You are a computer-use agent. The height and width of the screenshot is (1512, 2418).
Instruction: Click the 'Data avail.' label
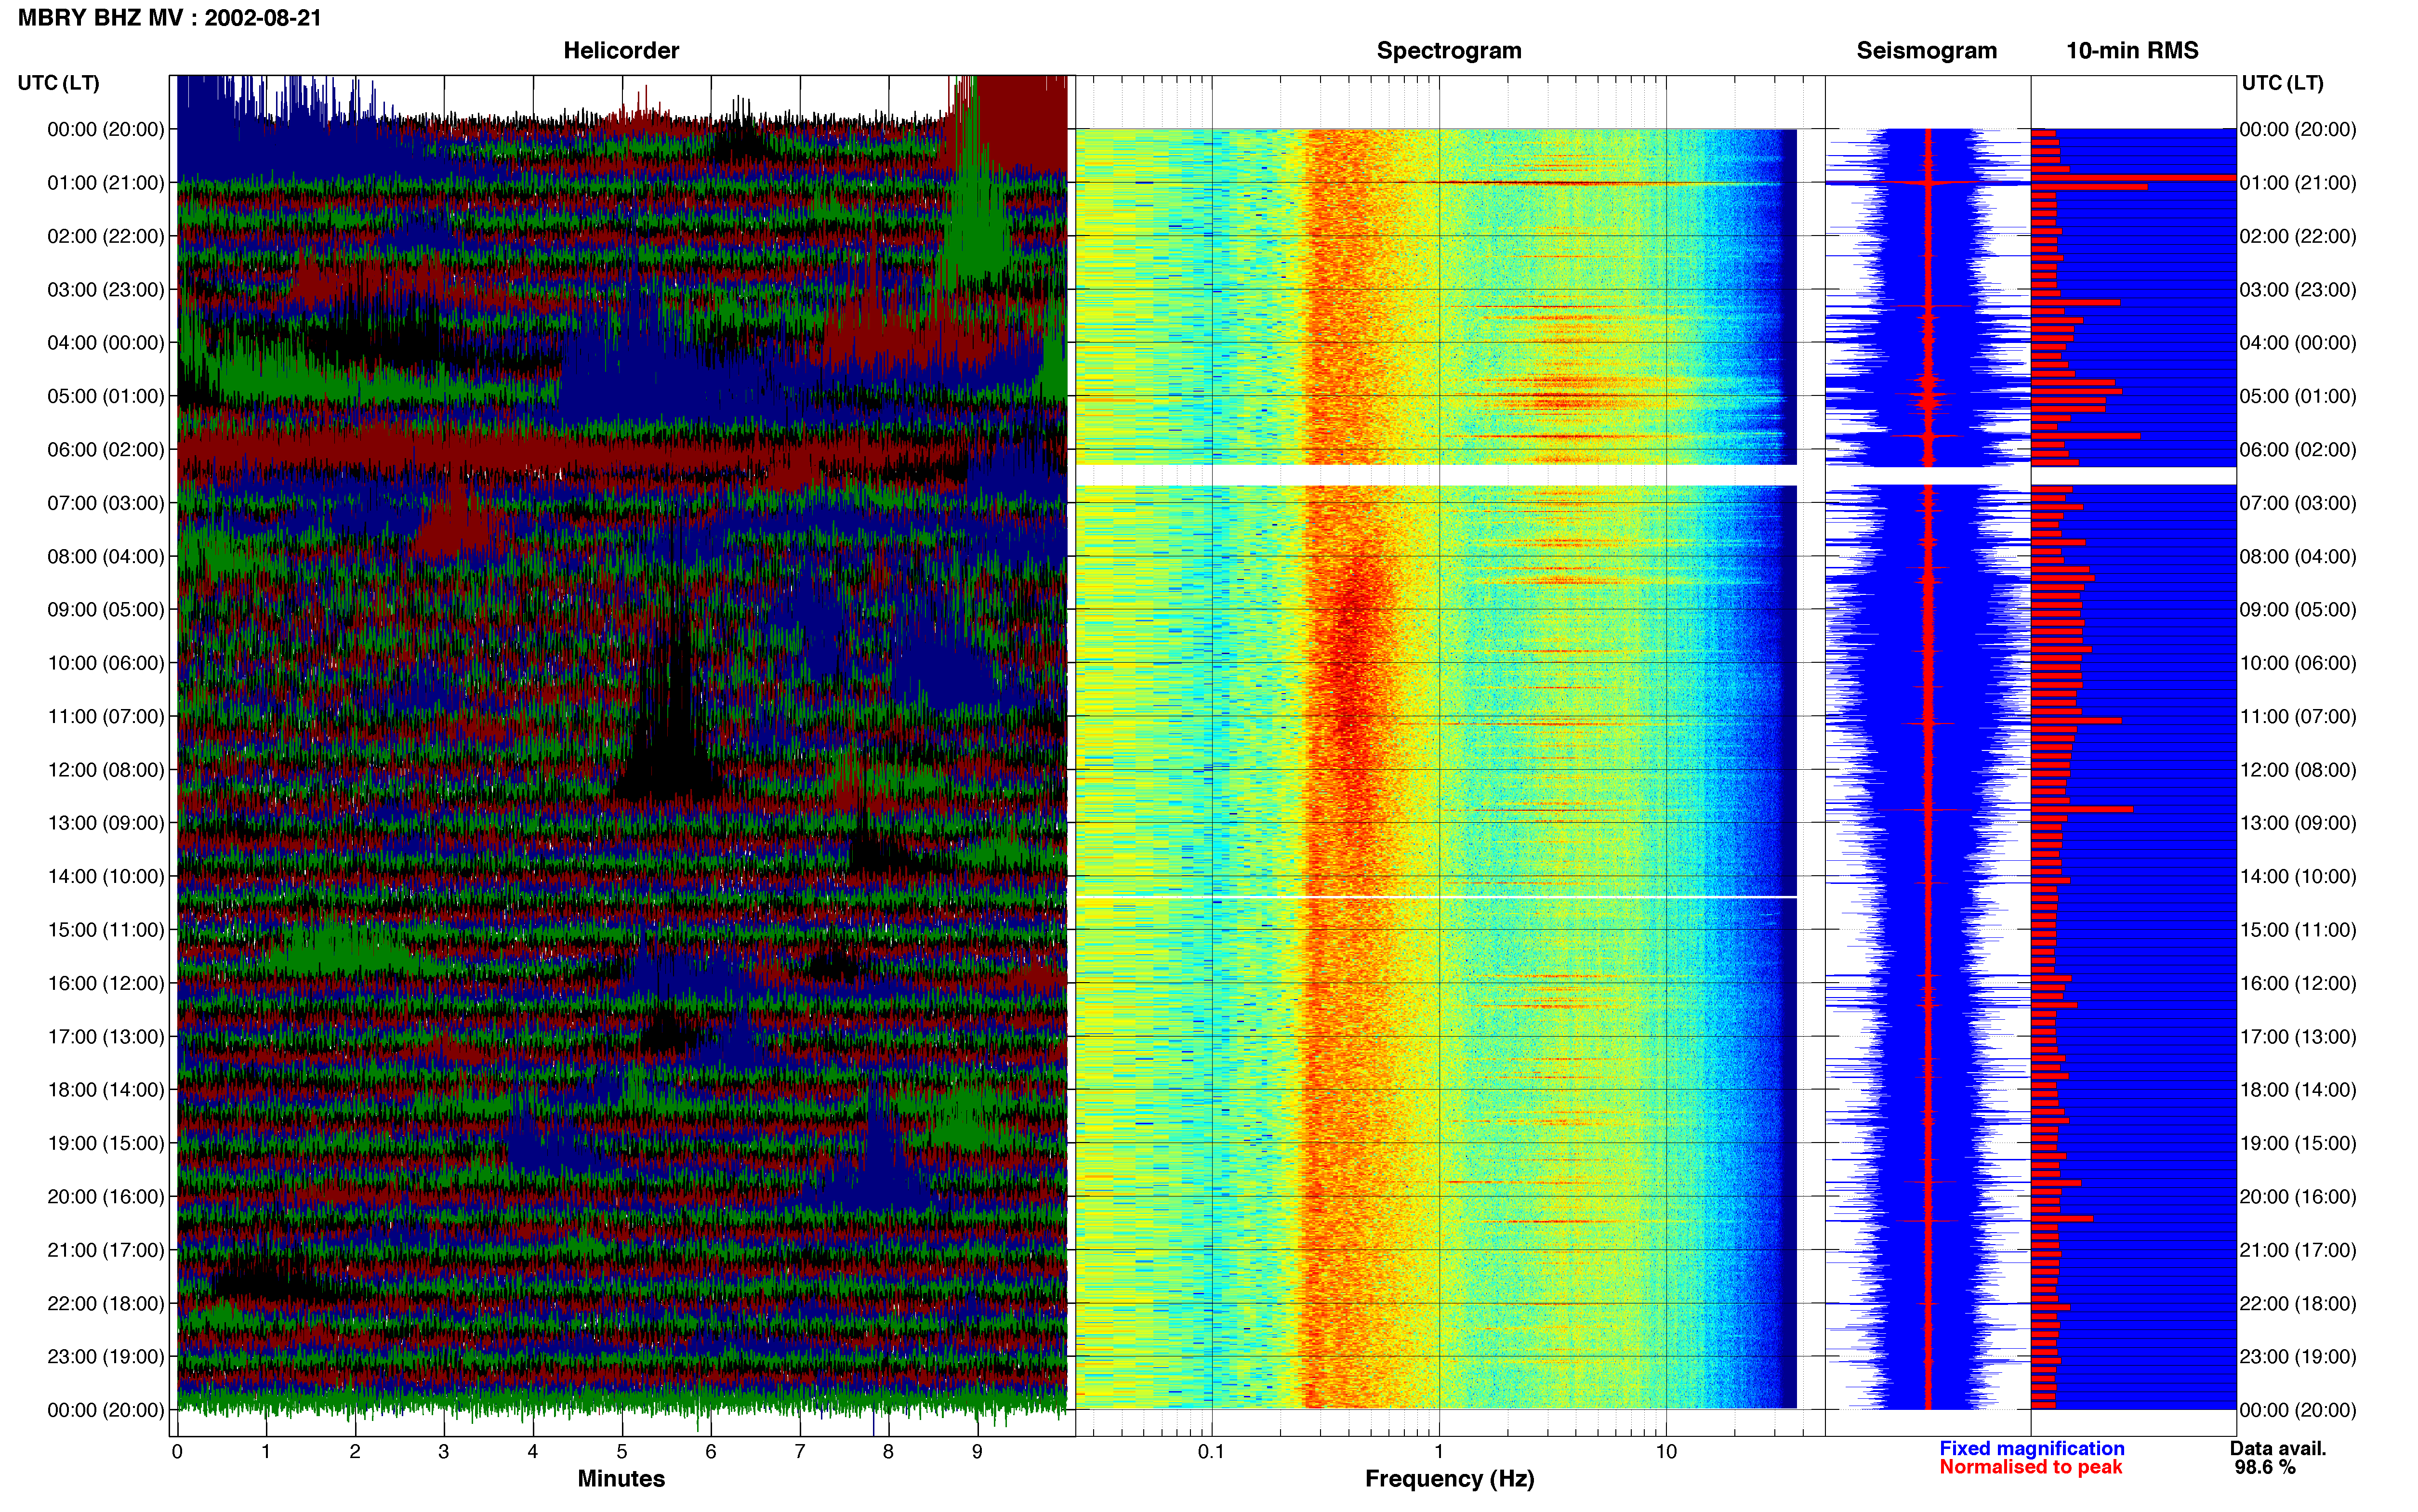2278,1448
